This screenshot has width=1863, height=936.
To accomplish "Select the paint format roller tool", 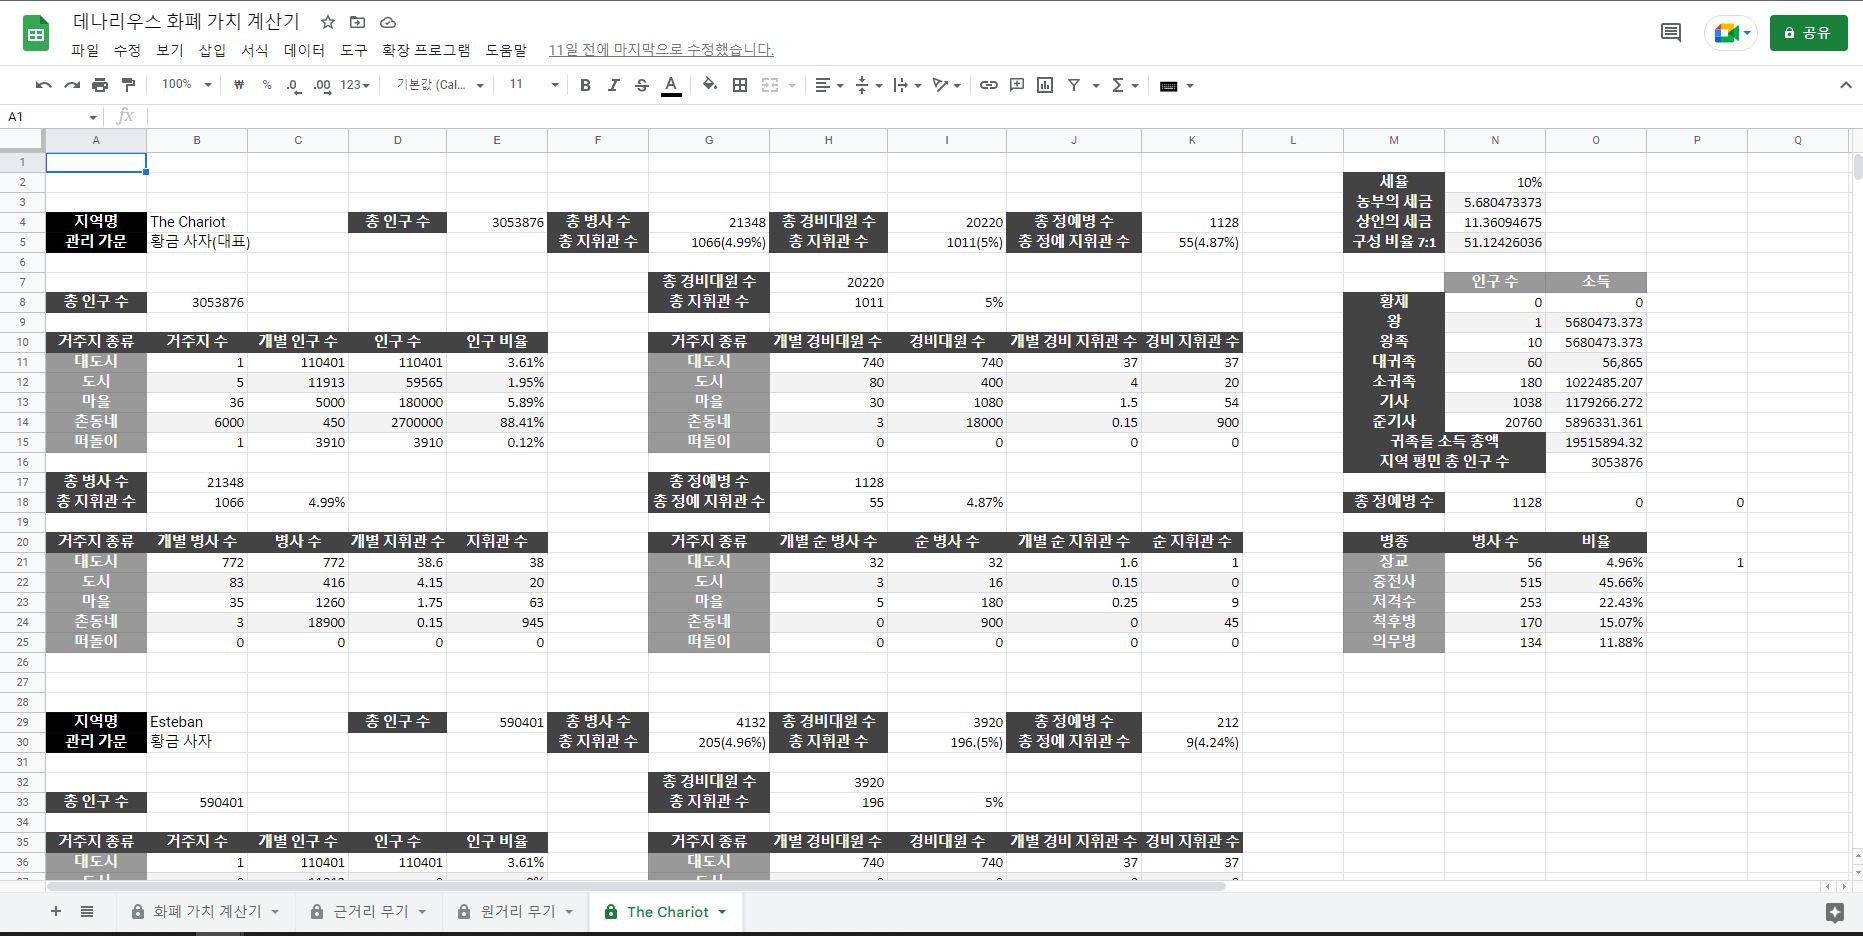I will [128, 85].
